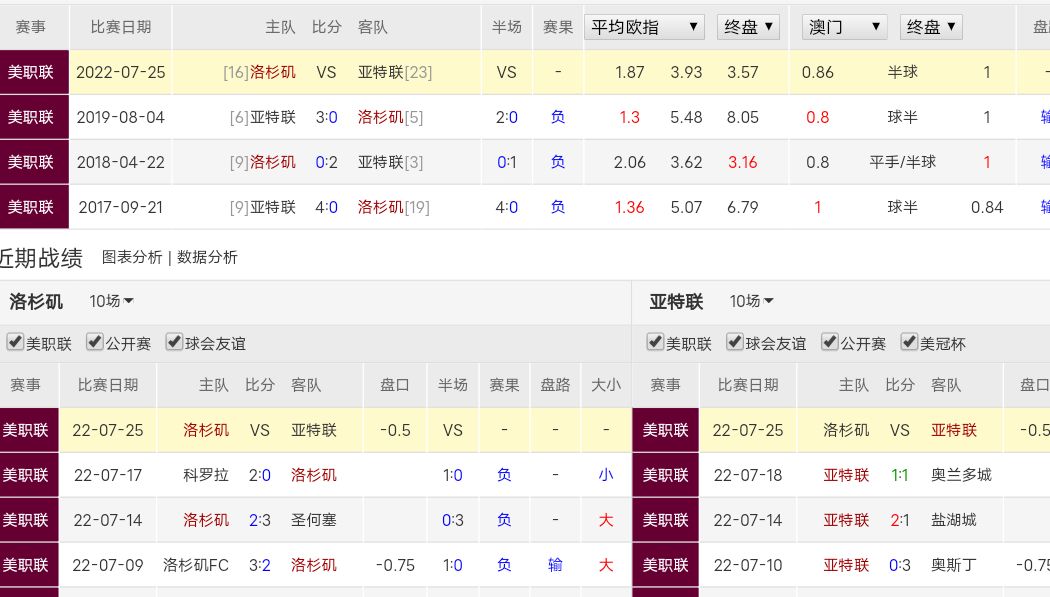This screenshot has height=597, width=1050.
Task: Expand 终盘 dropdown beside 澳门
Action: click(931, 27)
